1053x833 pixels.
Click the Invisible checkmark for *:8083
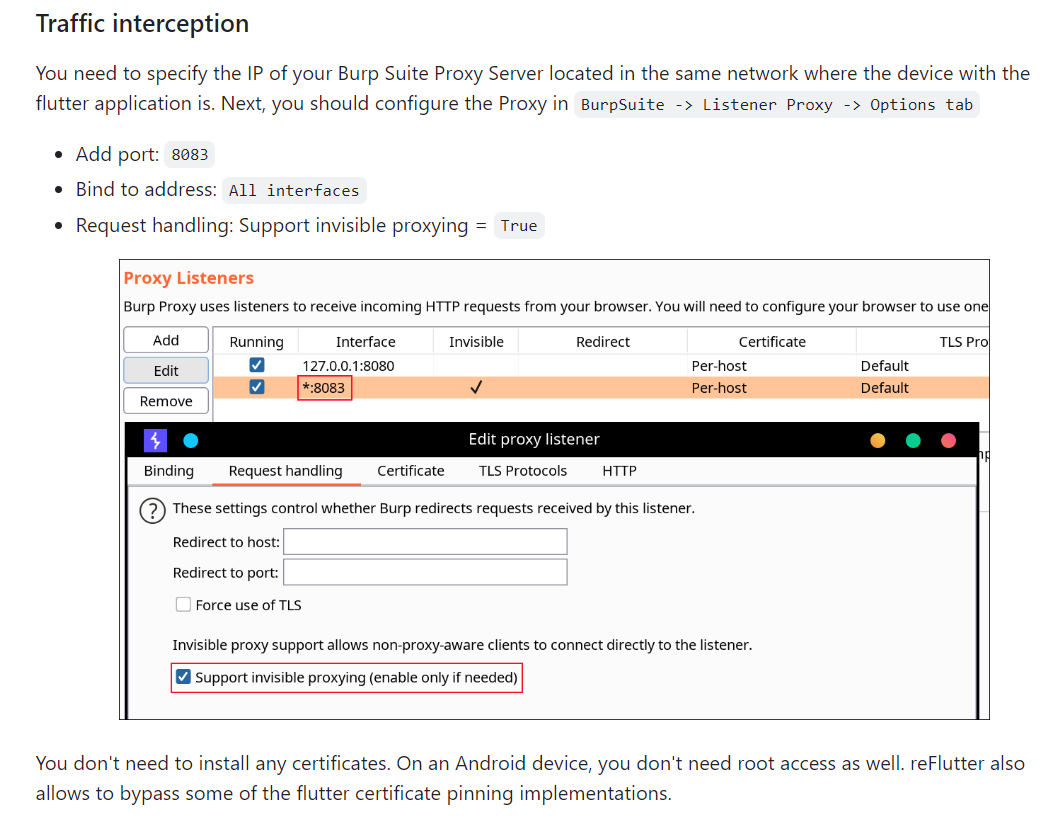tap(476, 388)
